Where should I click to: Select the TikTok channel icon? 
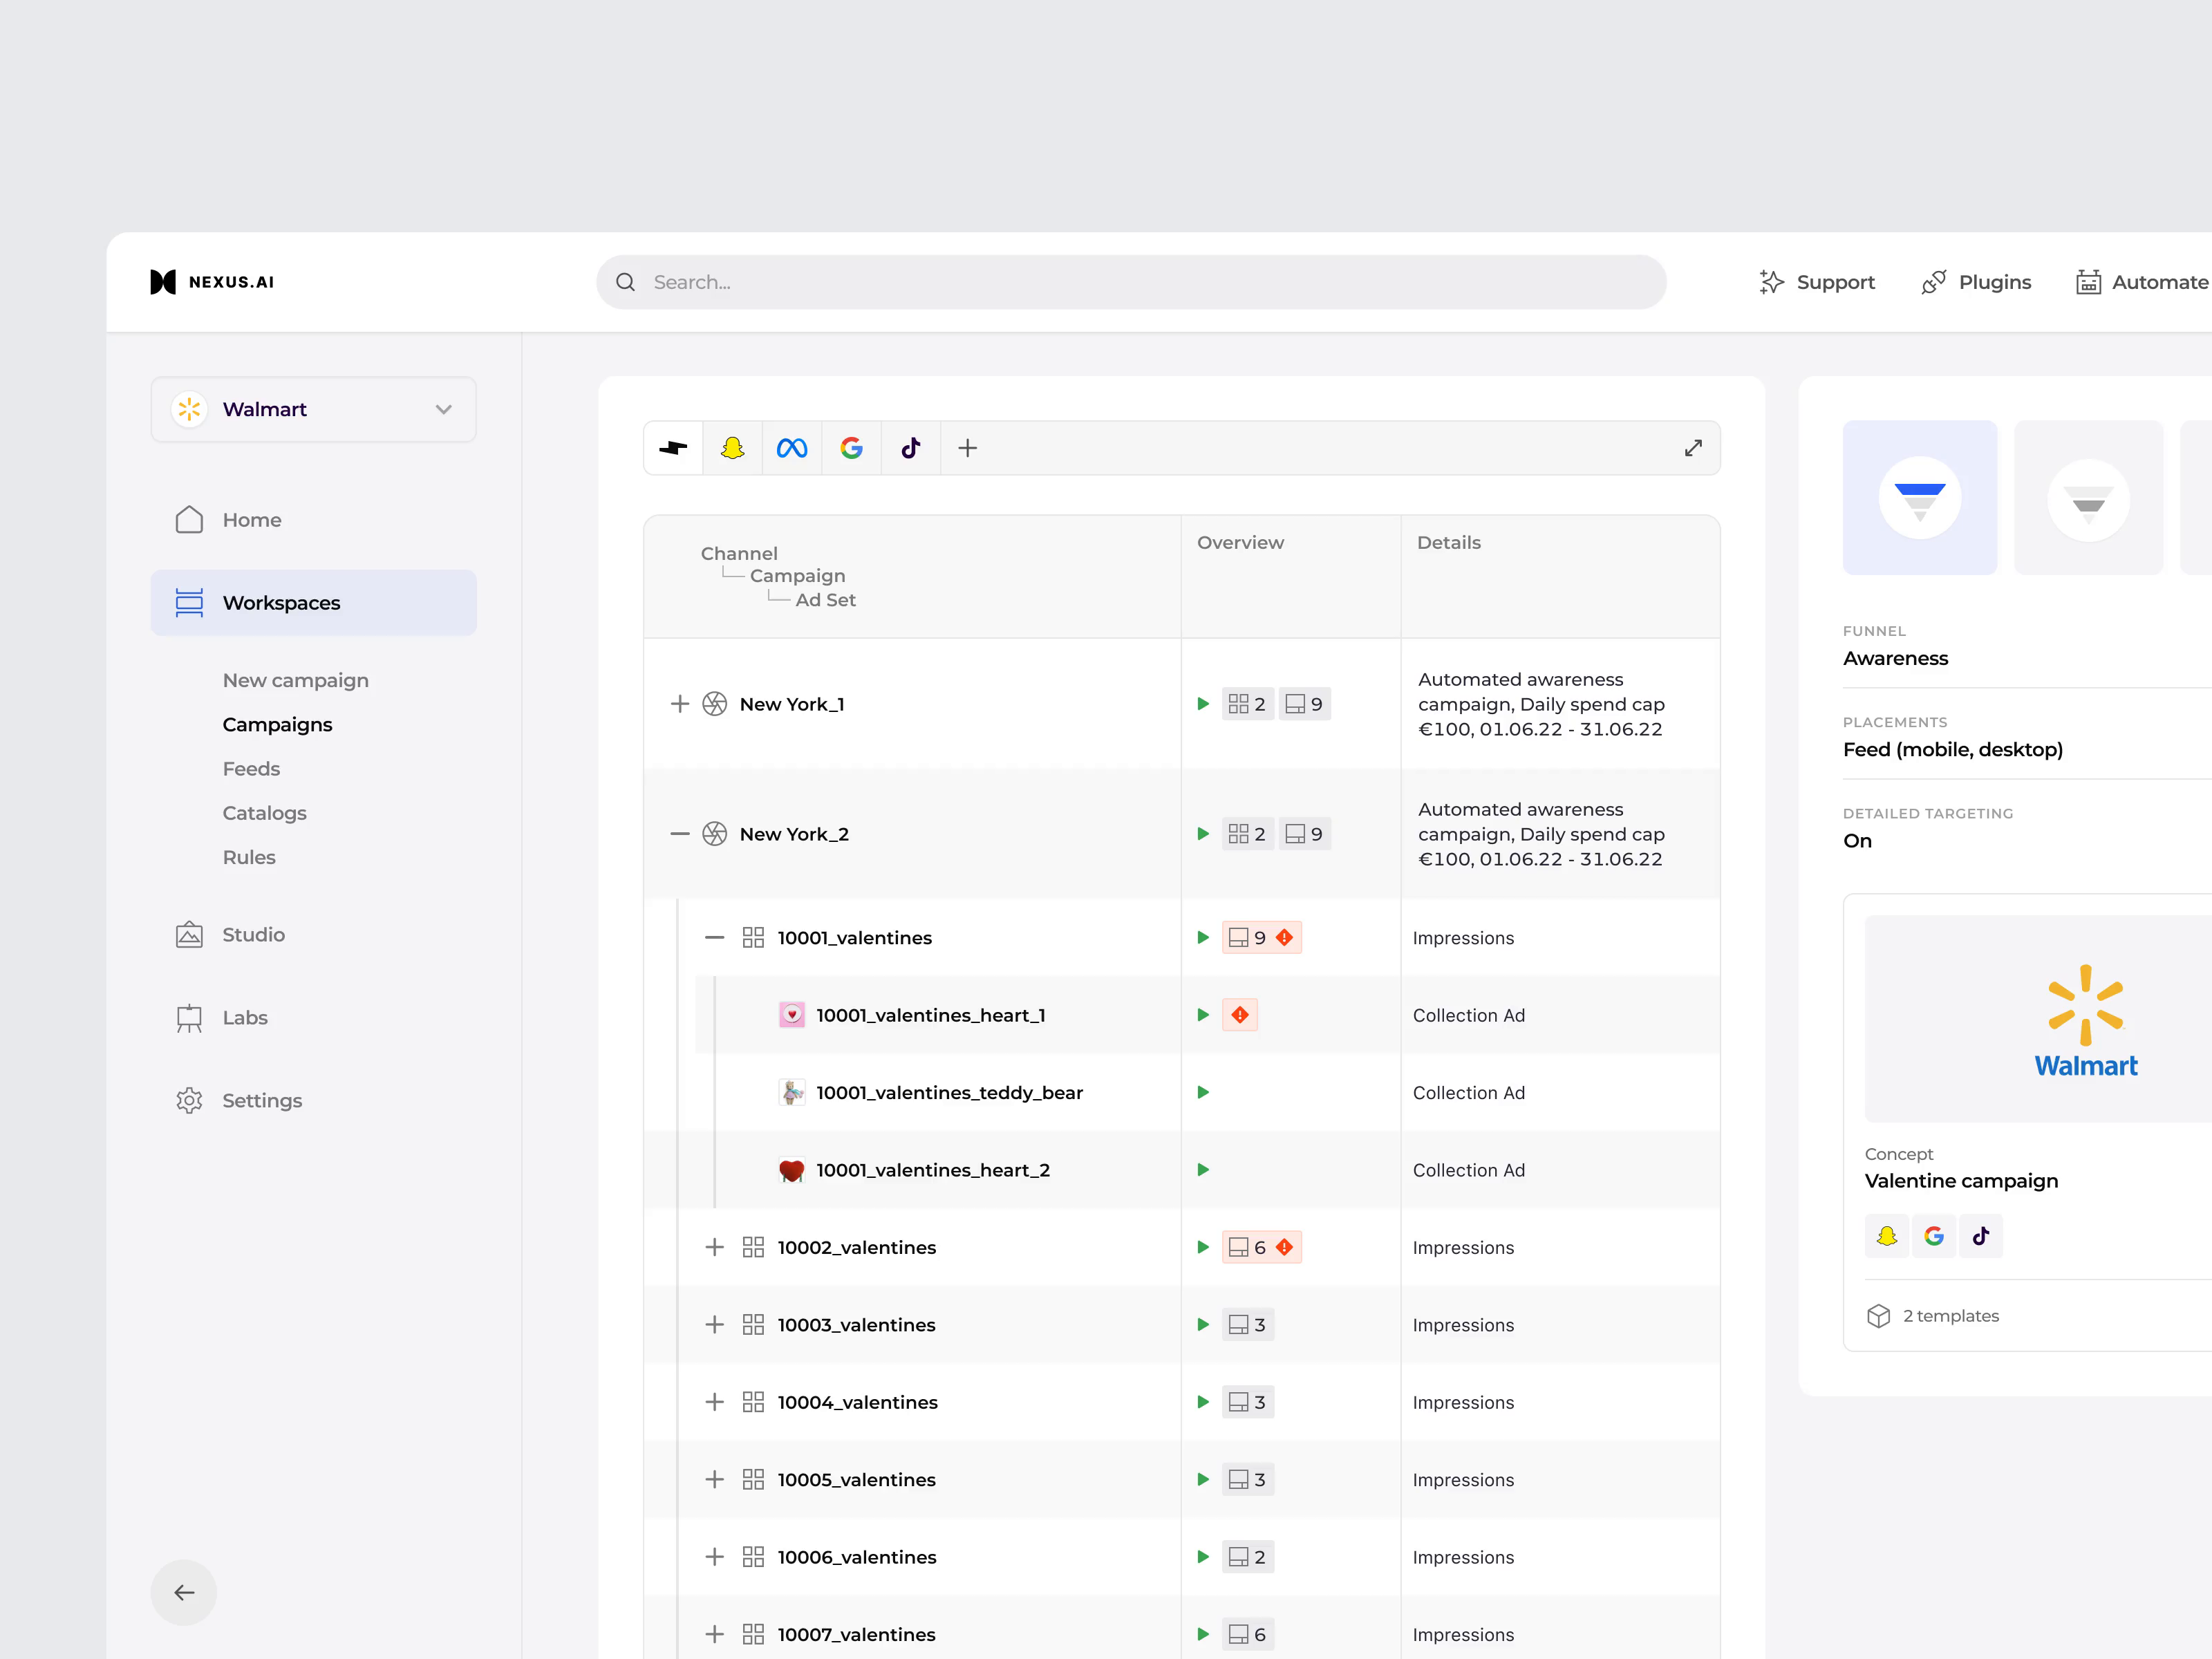click(910, 448)
